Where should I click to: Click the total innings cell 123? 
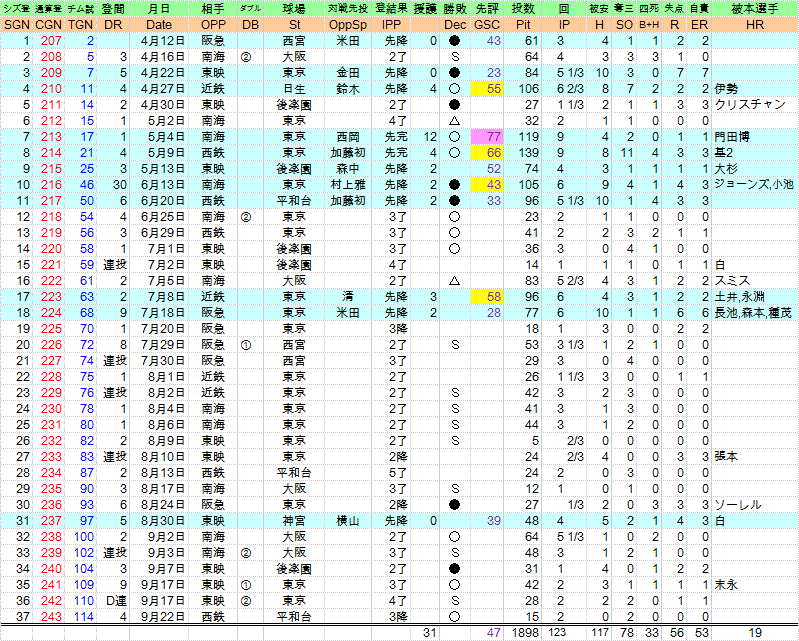coord(556,632)
